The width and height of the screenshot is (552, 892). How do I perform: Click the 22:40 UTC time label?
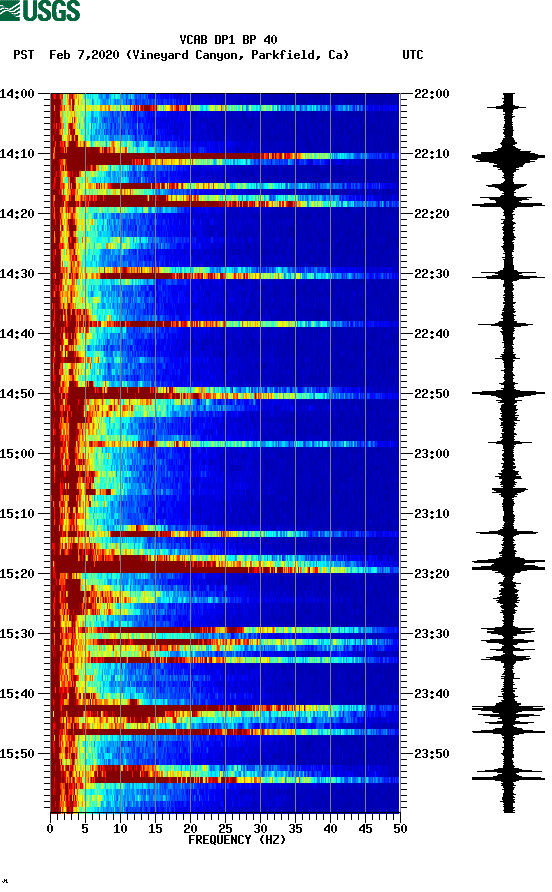(432, 334)
